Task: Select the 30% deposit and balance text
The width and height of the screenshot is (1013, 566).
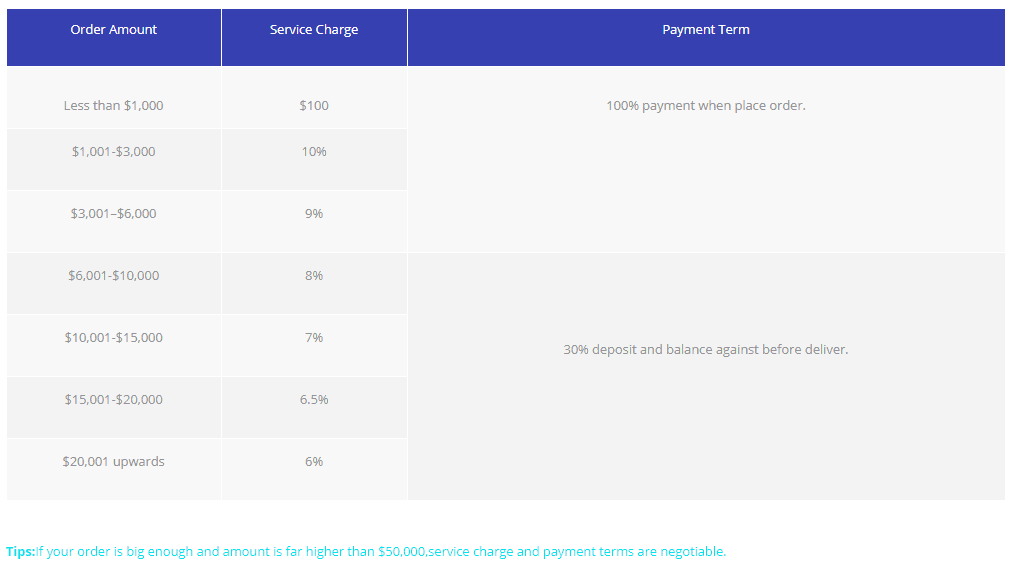Action: point(706,350)
